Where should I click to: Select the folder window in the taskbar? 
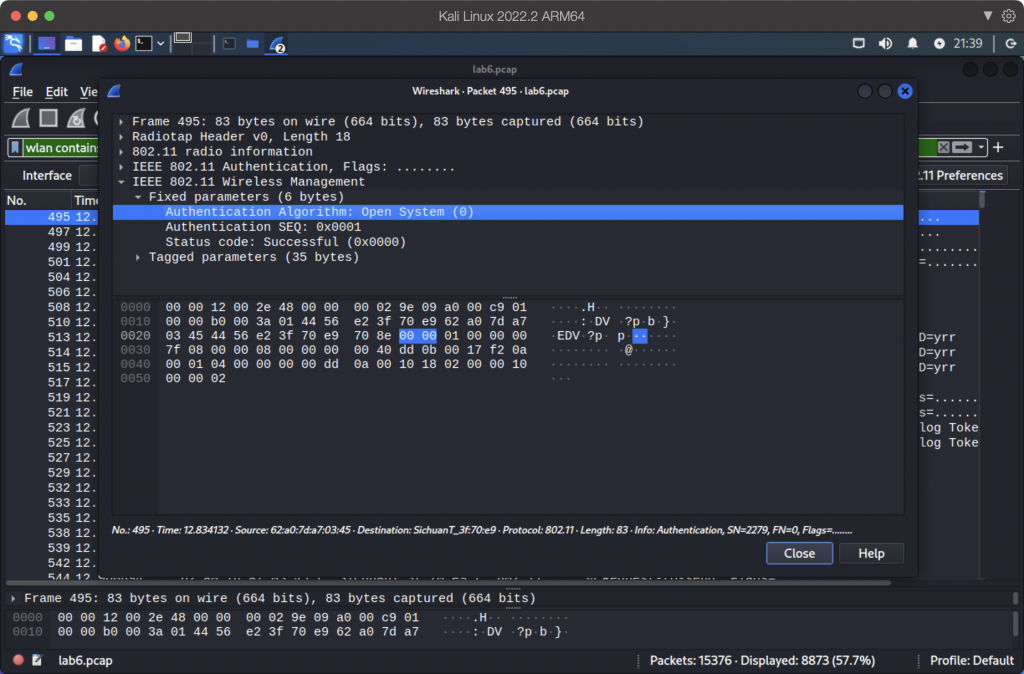pyautogui.click(x=253, y=44)
